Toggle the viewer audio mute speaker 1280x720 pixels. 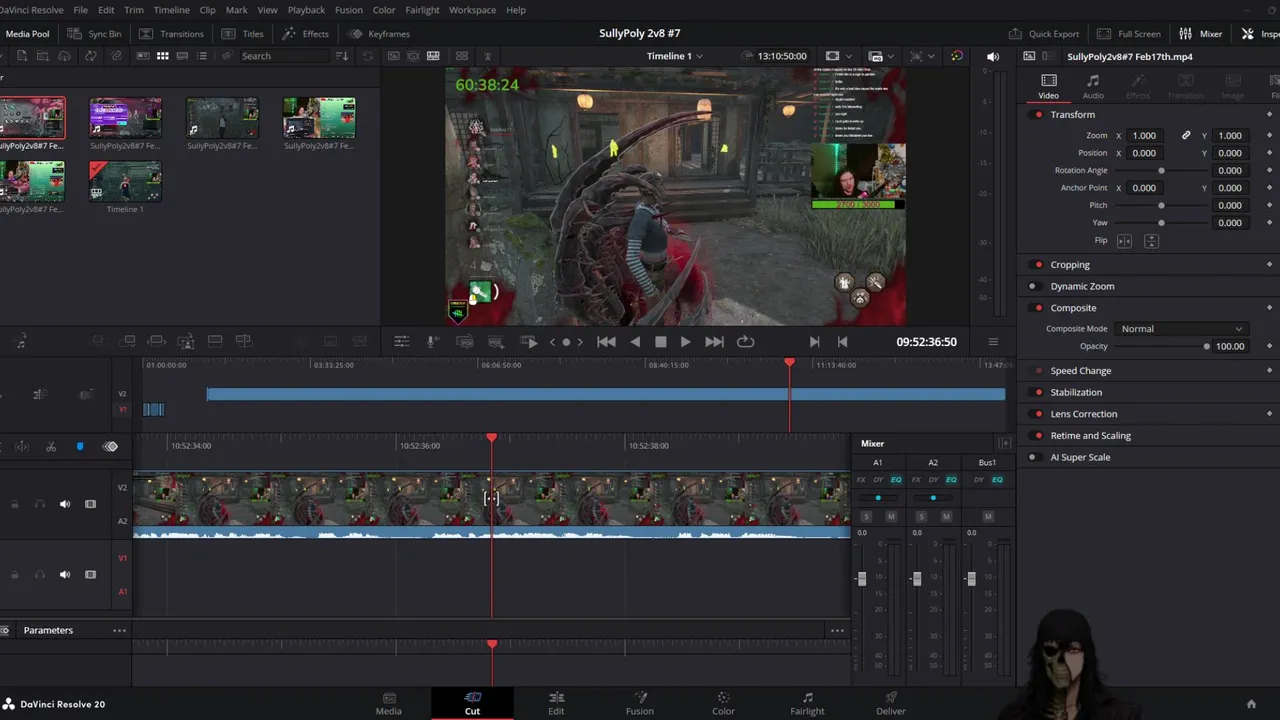tap(993, 57)
